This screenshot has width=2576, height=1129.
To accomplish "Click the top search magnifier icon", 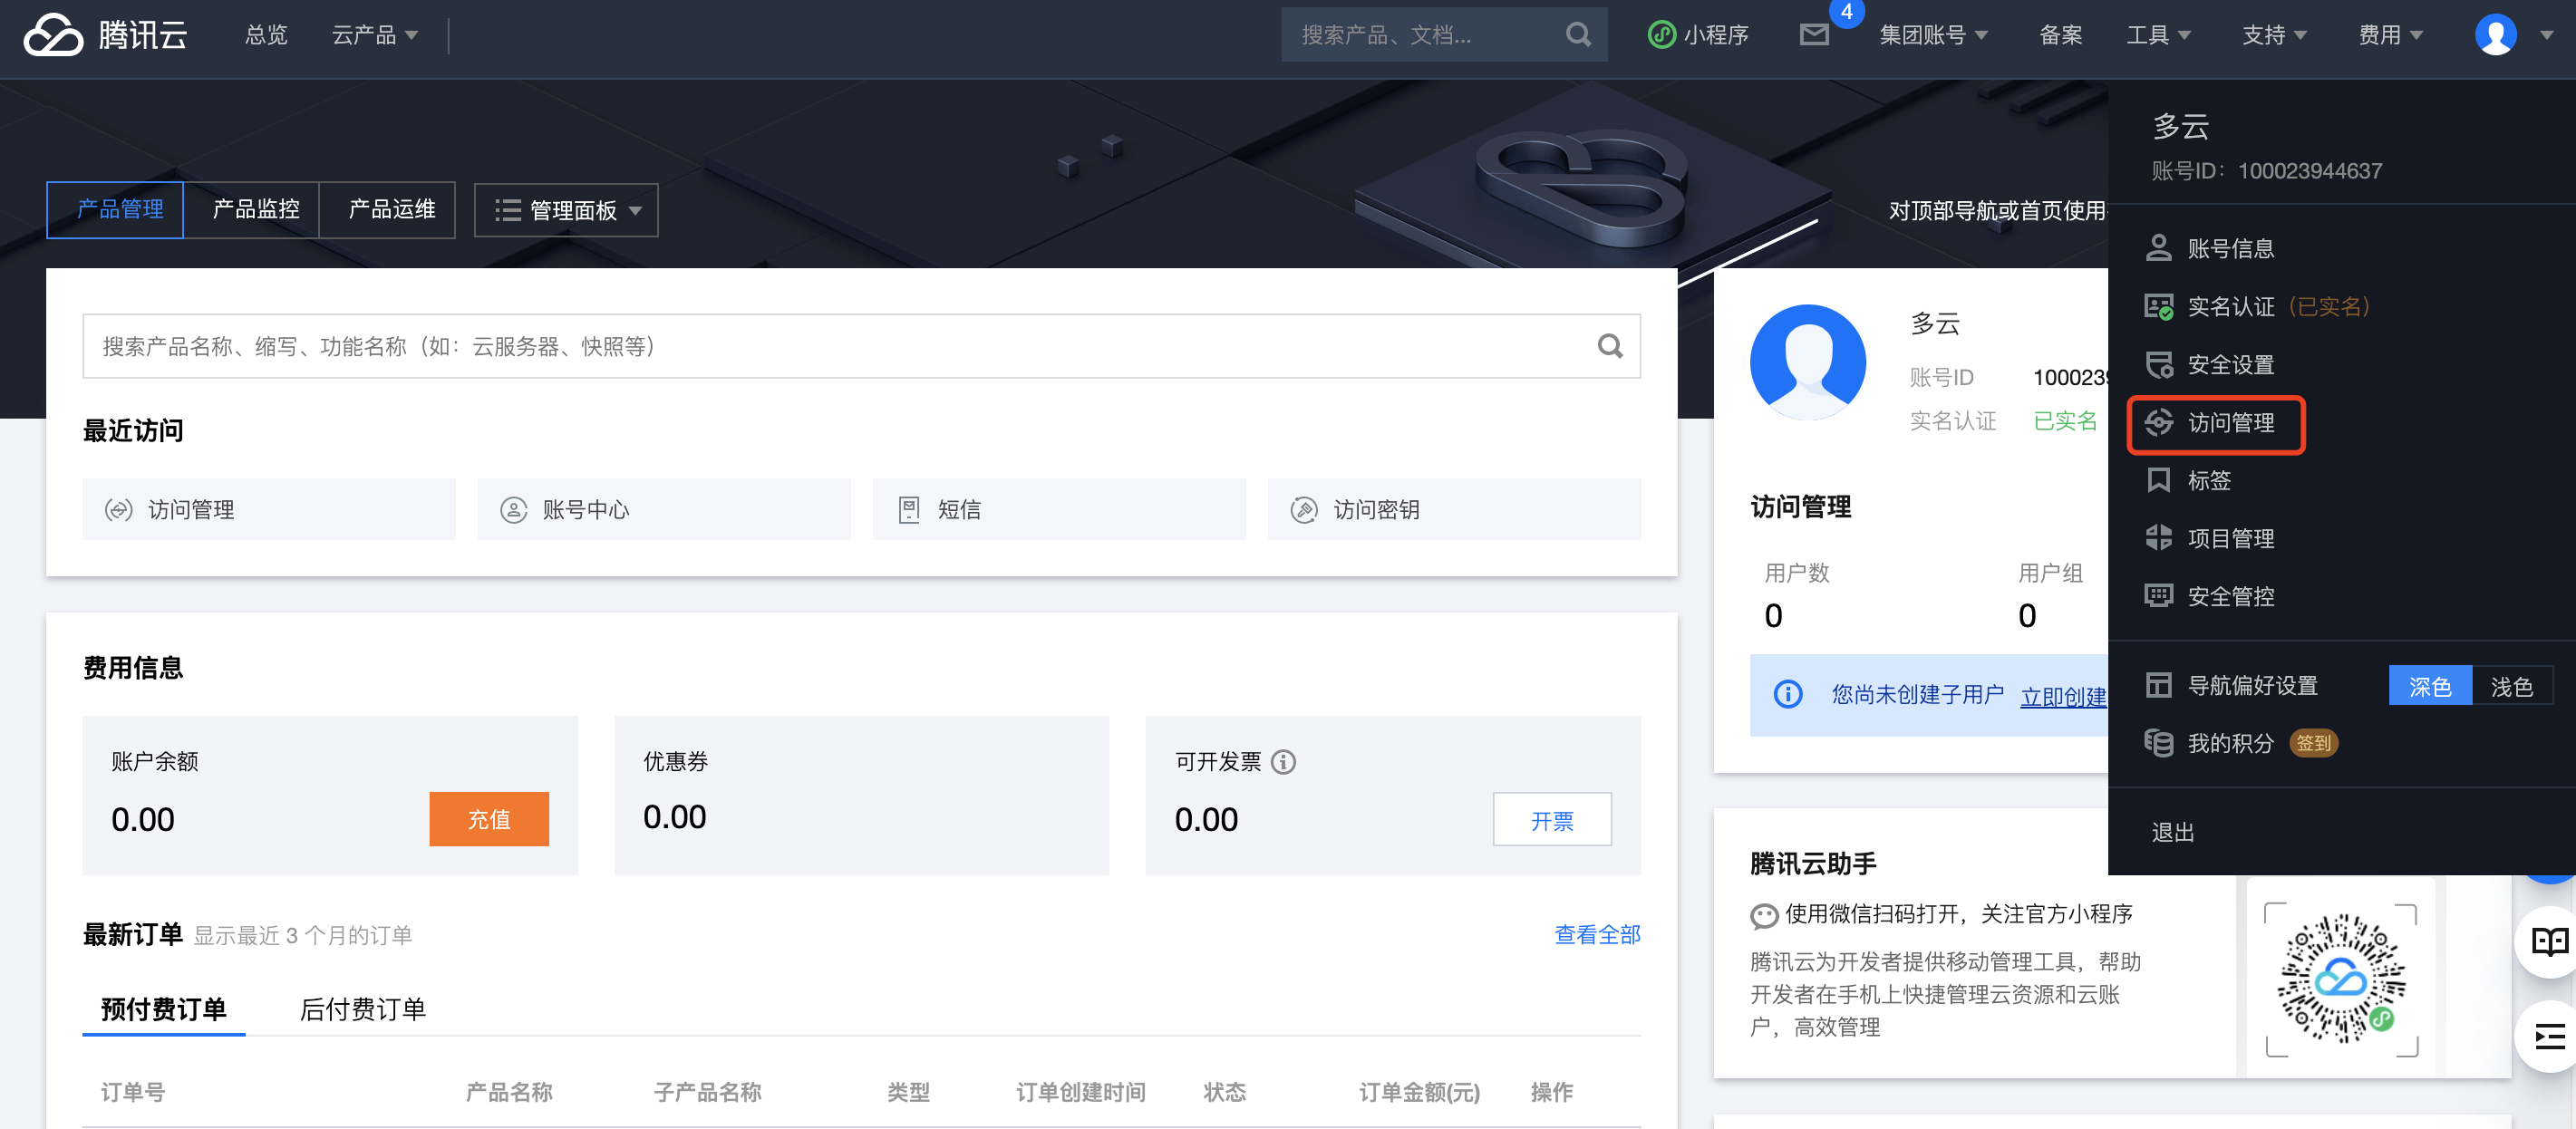I will click(1578, 35).
